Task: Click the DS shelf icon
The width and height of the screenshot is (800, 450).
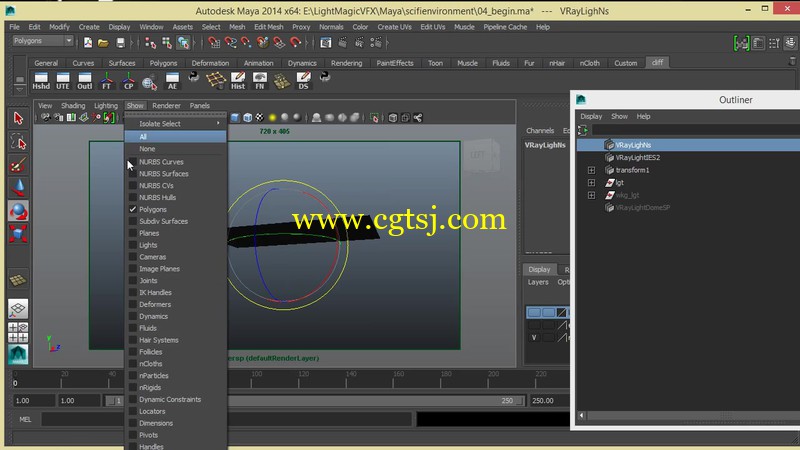Action: [x=304, y=81]
